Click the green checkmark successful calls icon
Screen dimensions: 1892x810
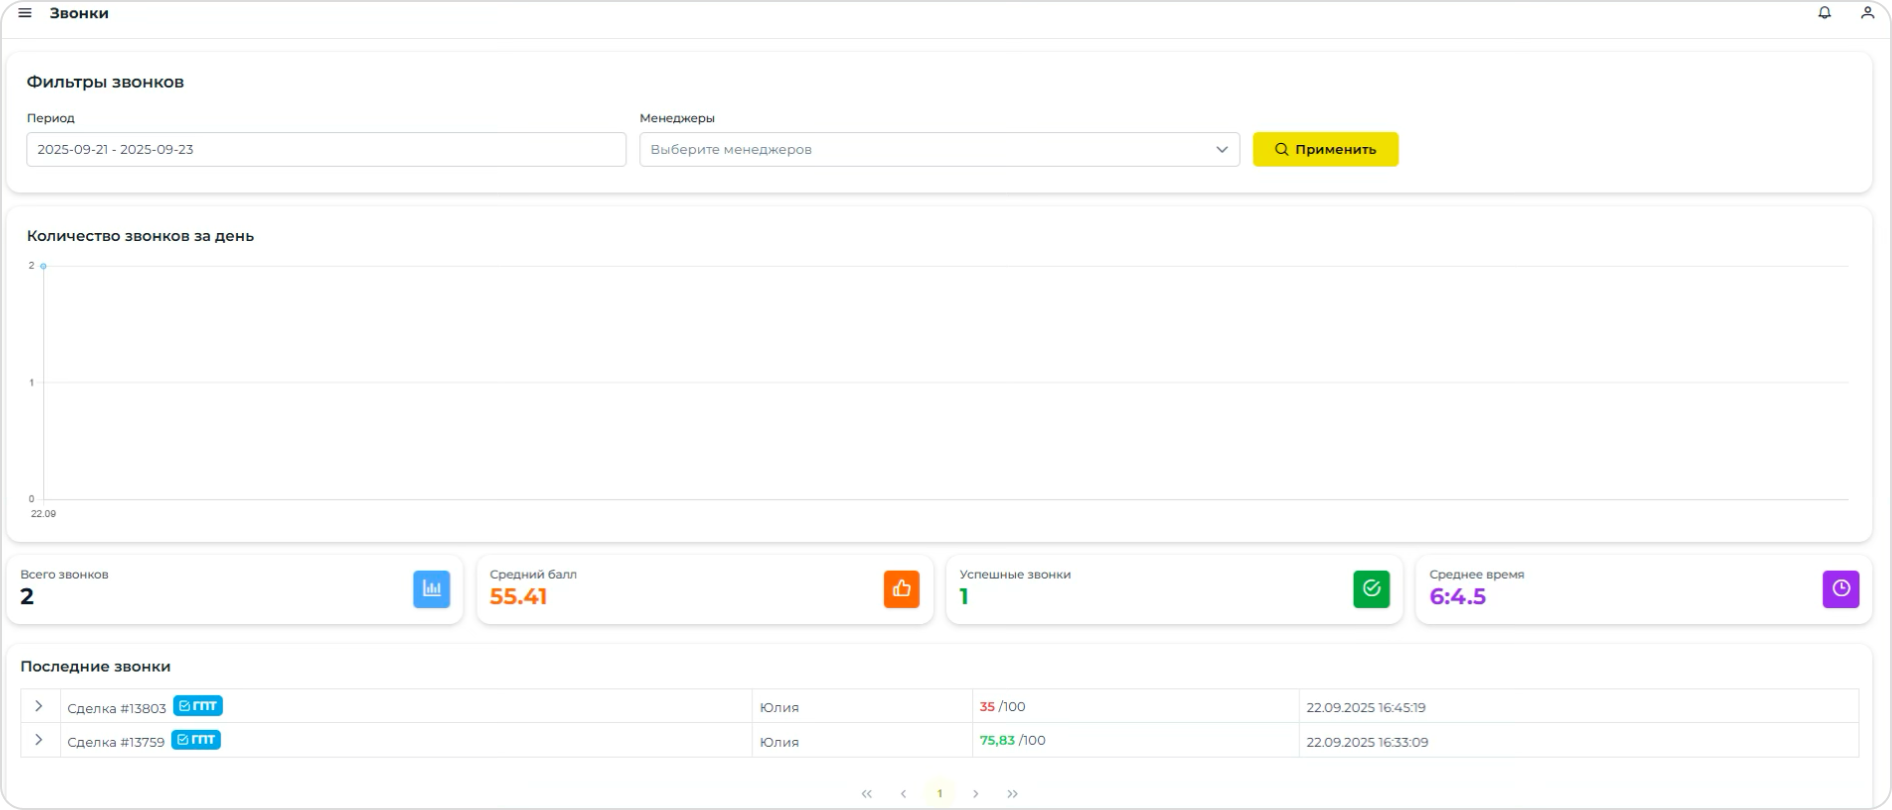[1371, 589]
